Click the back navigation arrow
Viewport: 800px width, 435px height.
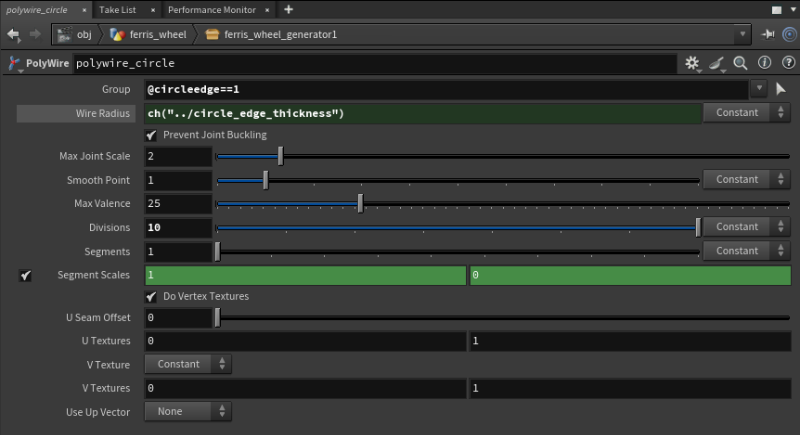pyautogui.click(x=13, y=35)
